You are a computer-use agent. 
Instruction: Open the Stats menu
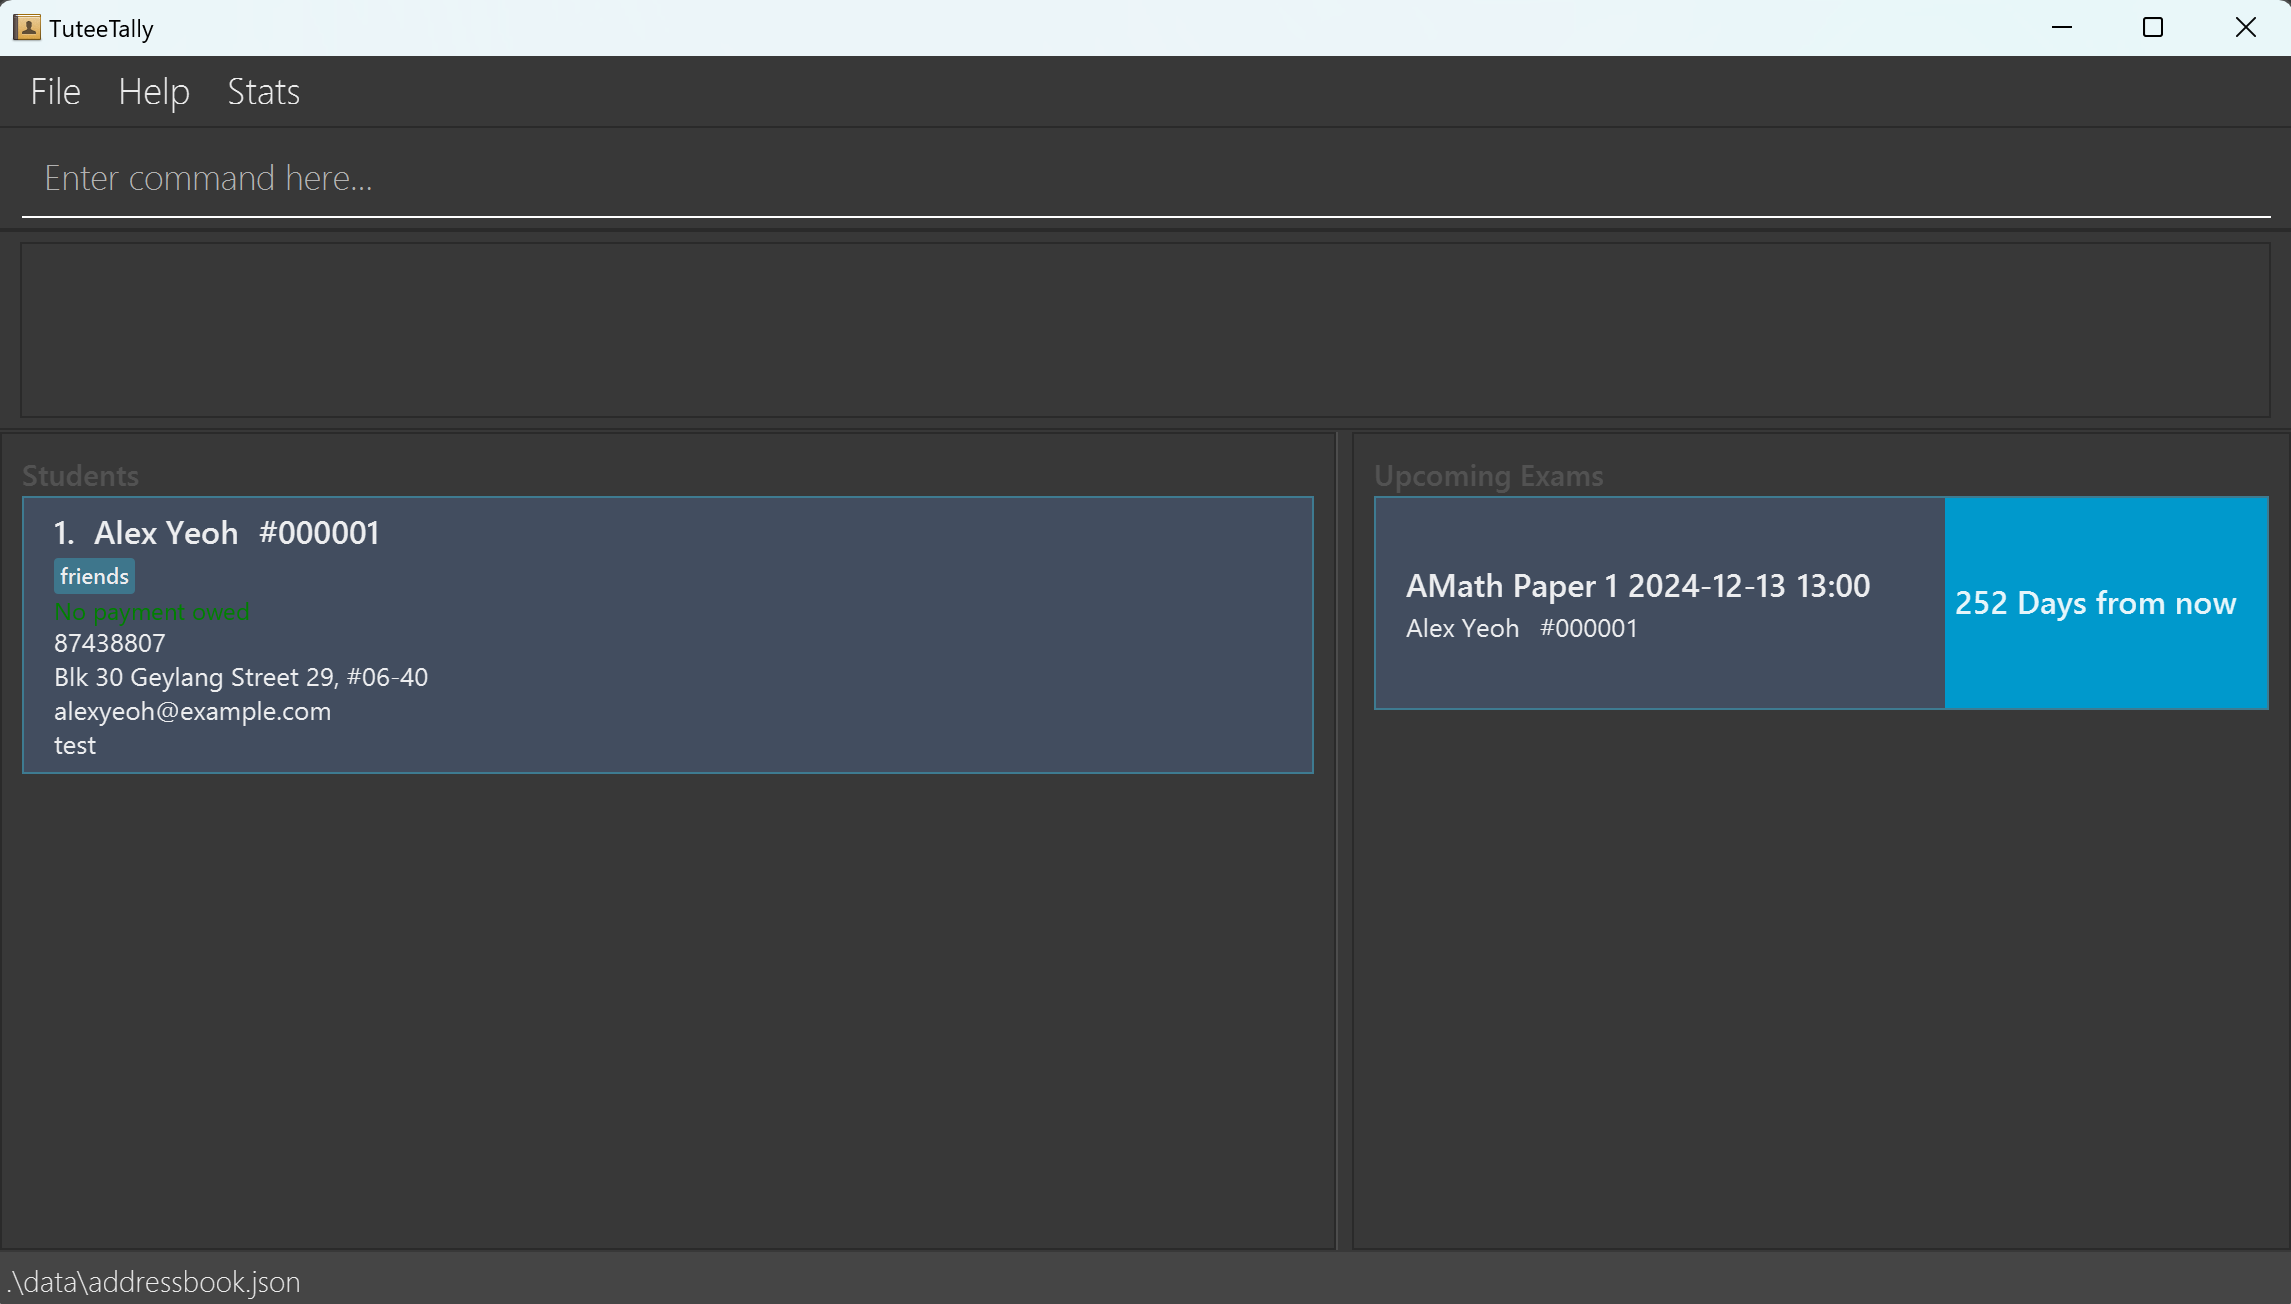coord(263,92)
